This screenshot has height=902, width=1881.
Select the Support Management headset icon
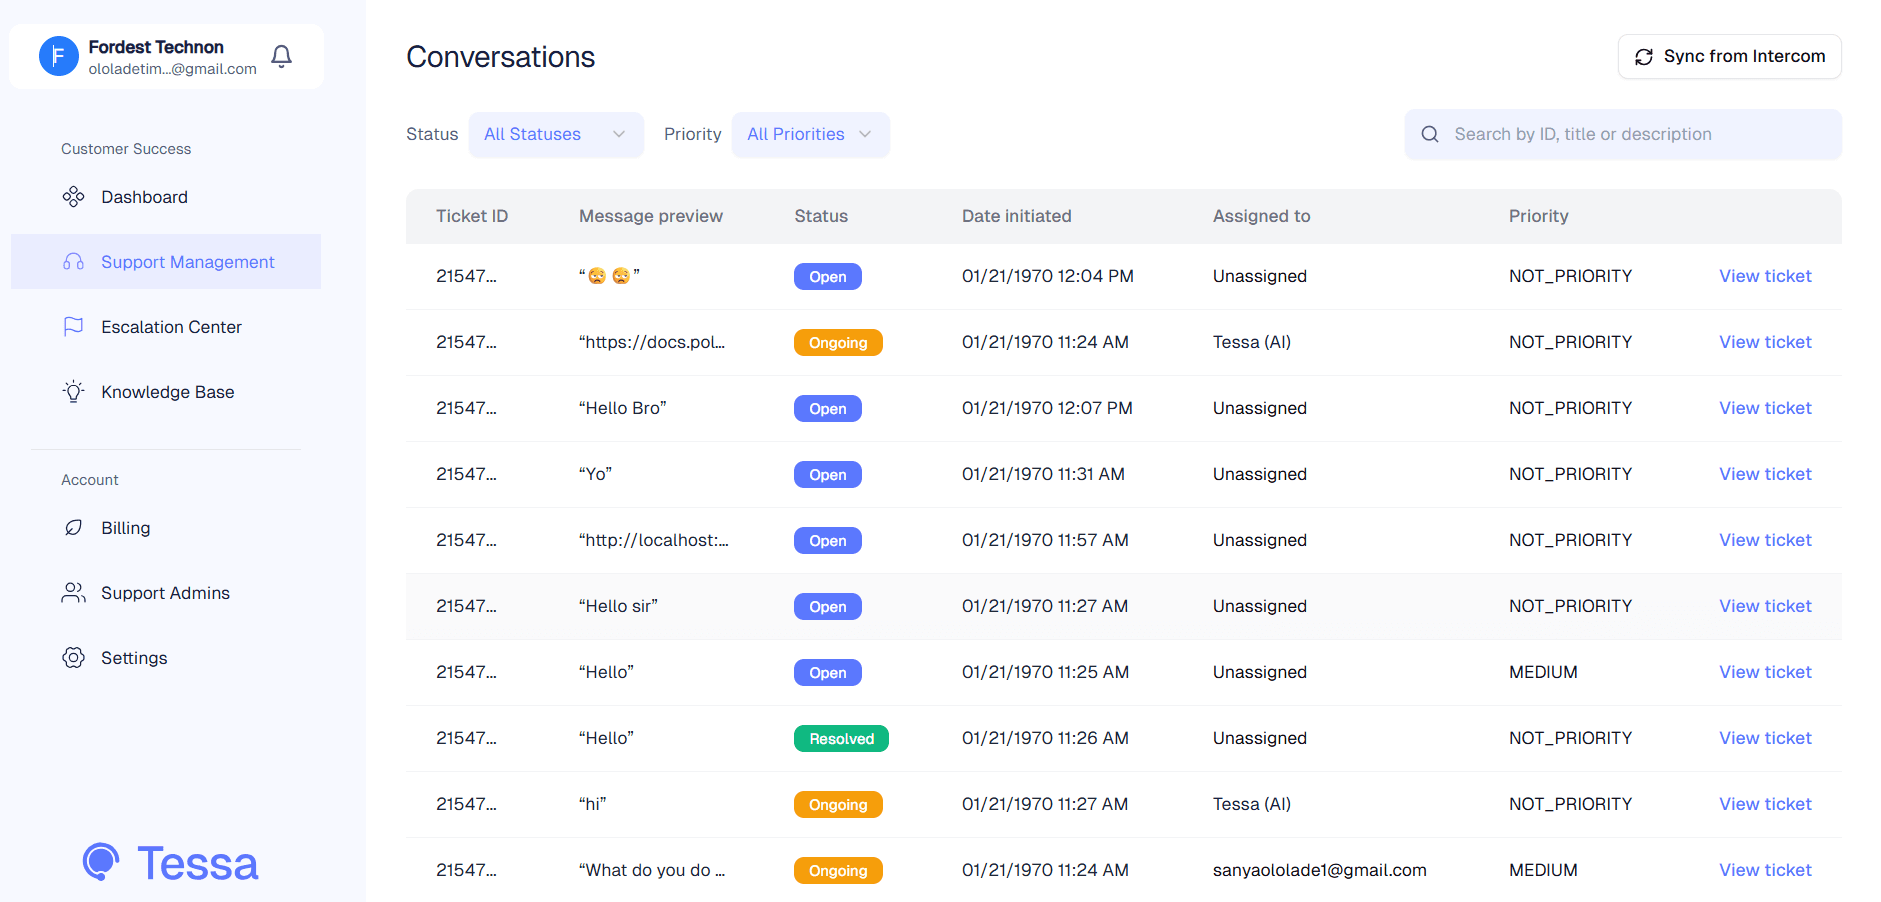point(73,261)
